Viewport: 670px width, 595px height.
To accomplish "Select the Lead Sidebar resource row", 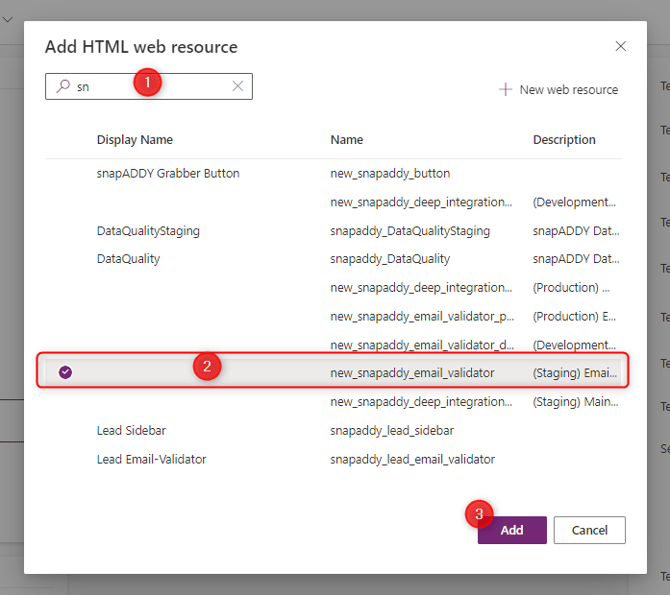I will pyautogui.click(x=131, y=431).
